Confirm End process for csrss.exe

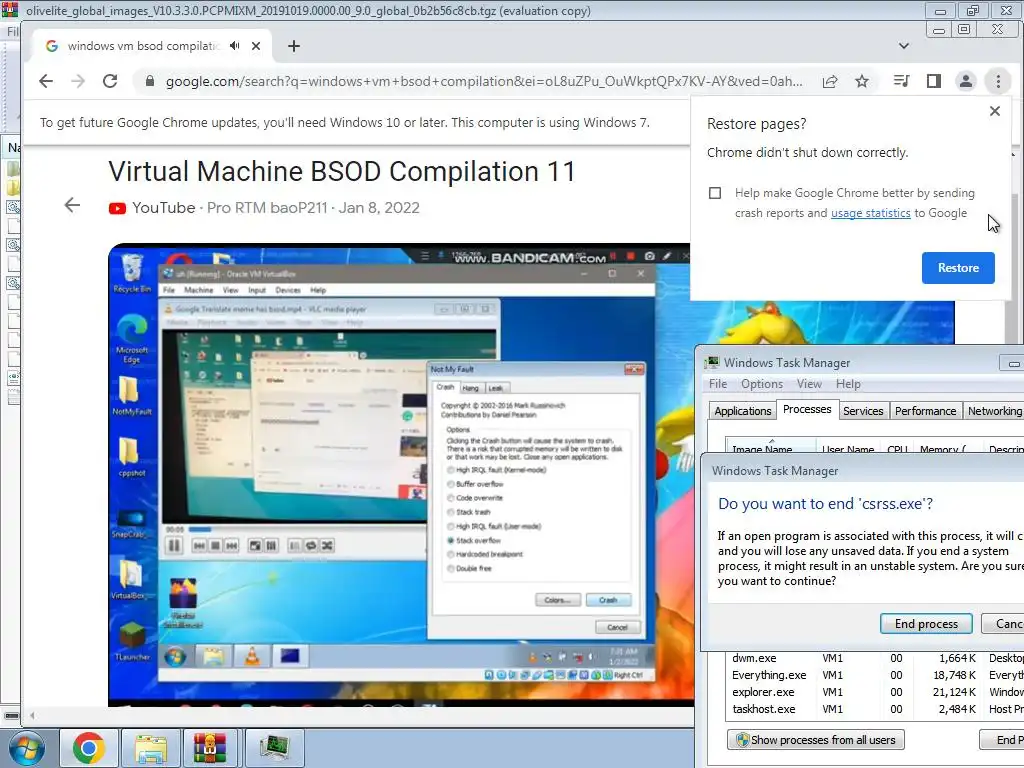point(926,624)
